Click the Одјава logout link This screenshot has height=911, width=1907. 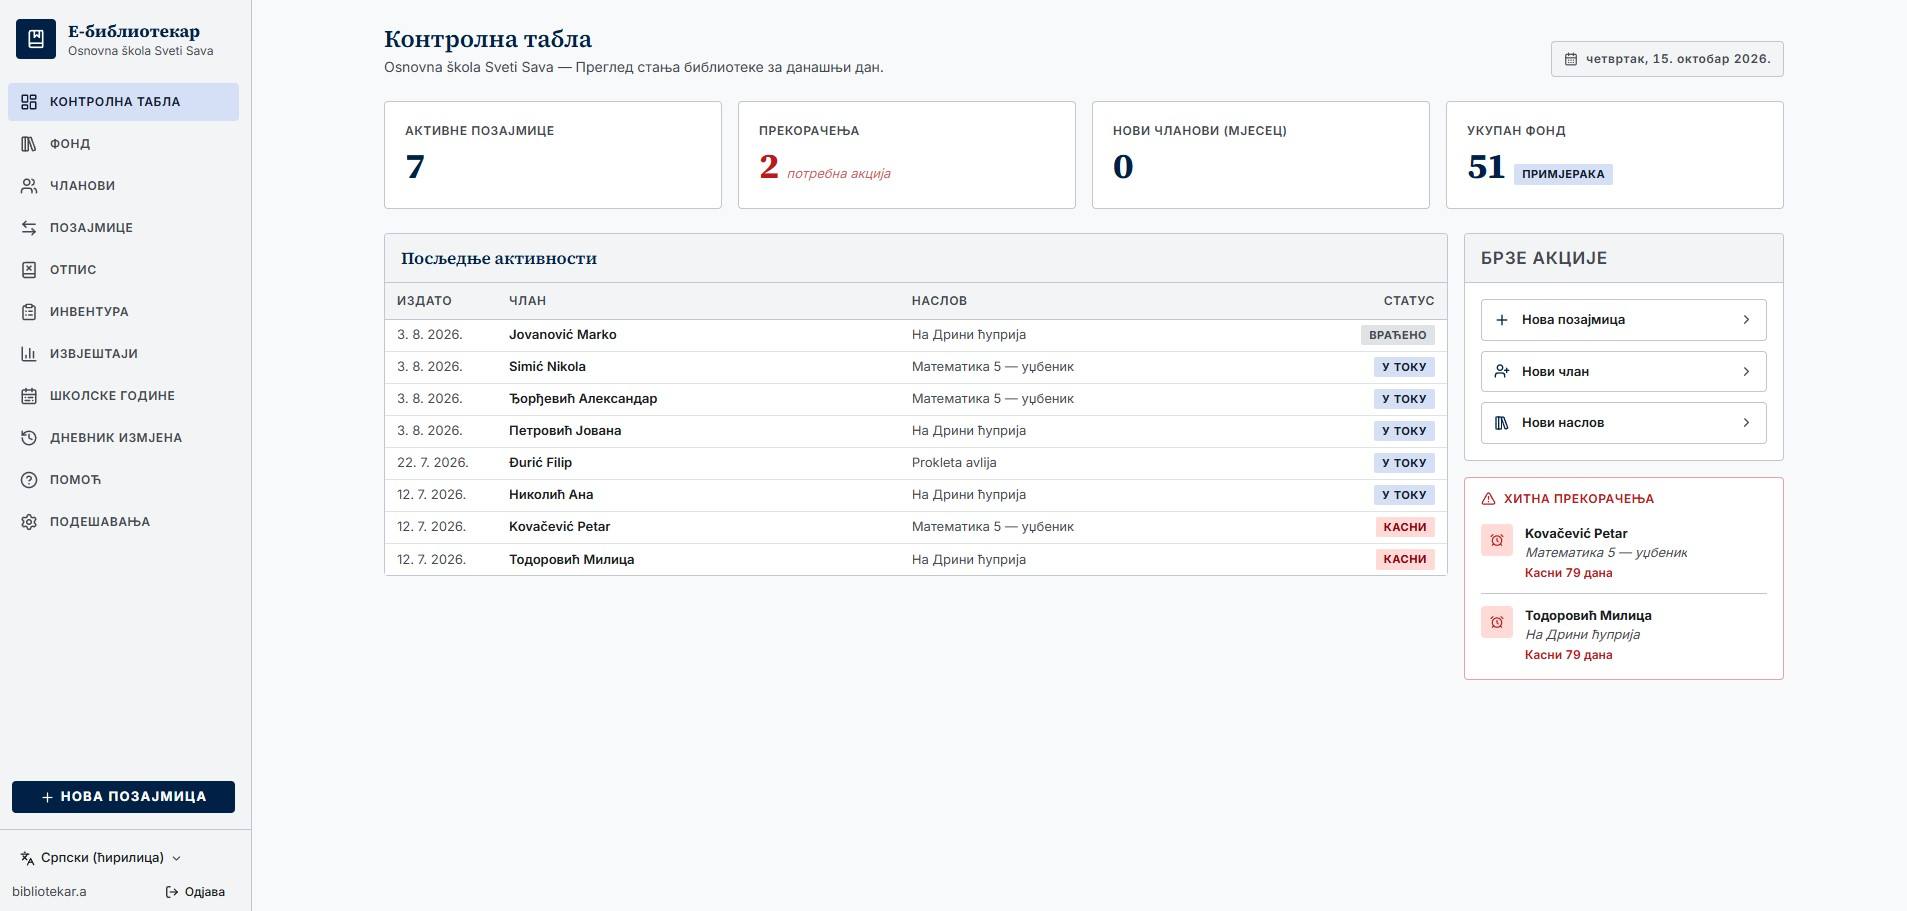[x=195, y=892]
